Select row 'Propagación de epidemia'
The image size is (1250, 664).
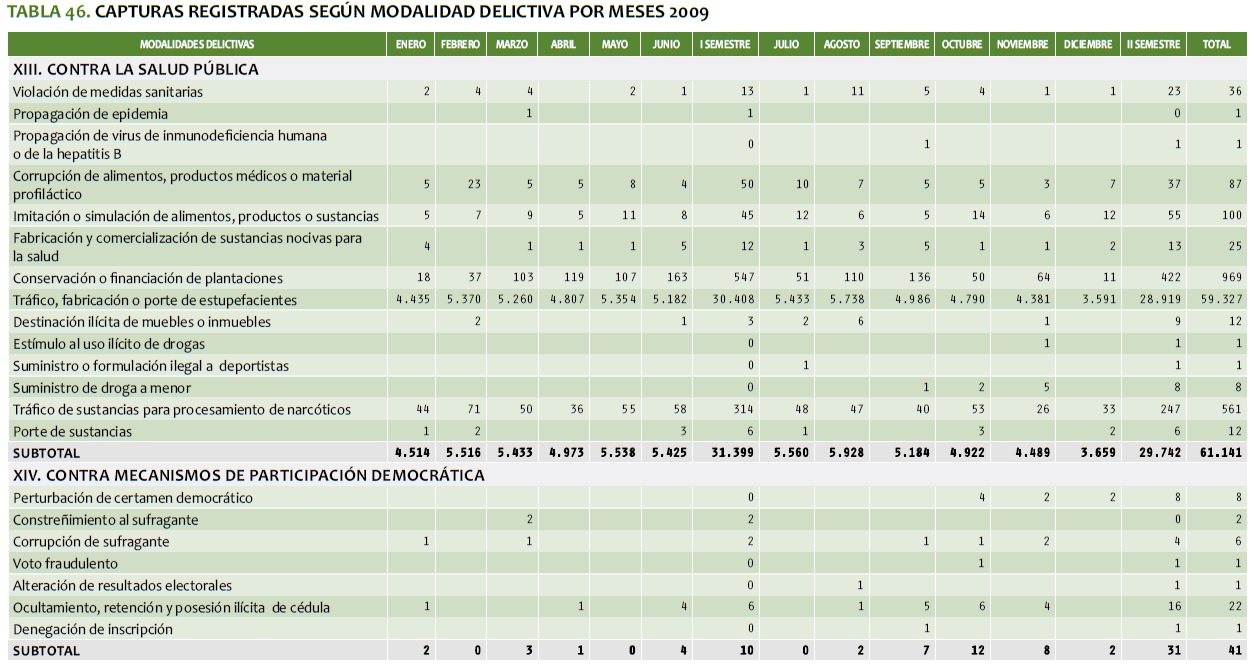pyautogui.click(x=627, y=113)
